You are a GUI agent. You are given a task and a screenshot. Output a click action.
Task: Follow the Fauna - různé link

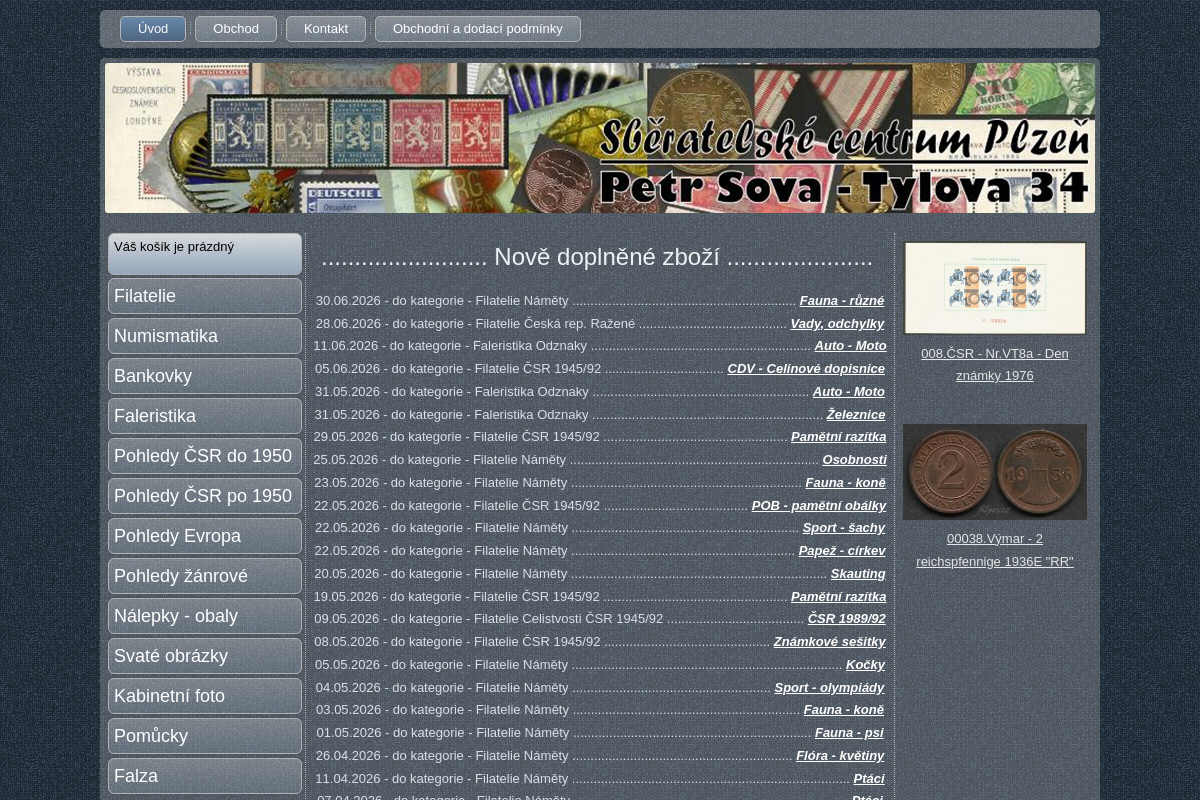click(842, 300)
